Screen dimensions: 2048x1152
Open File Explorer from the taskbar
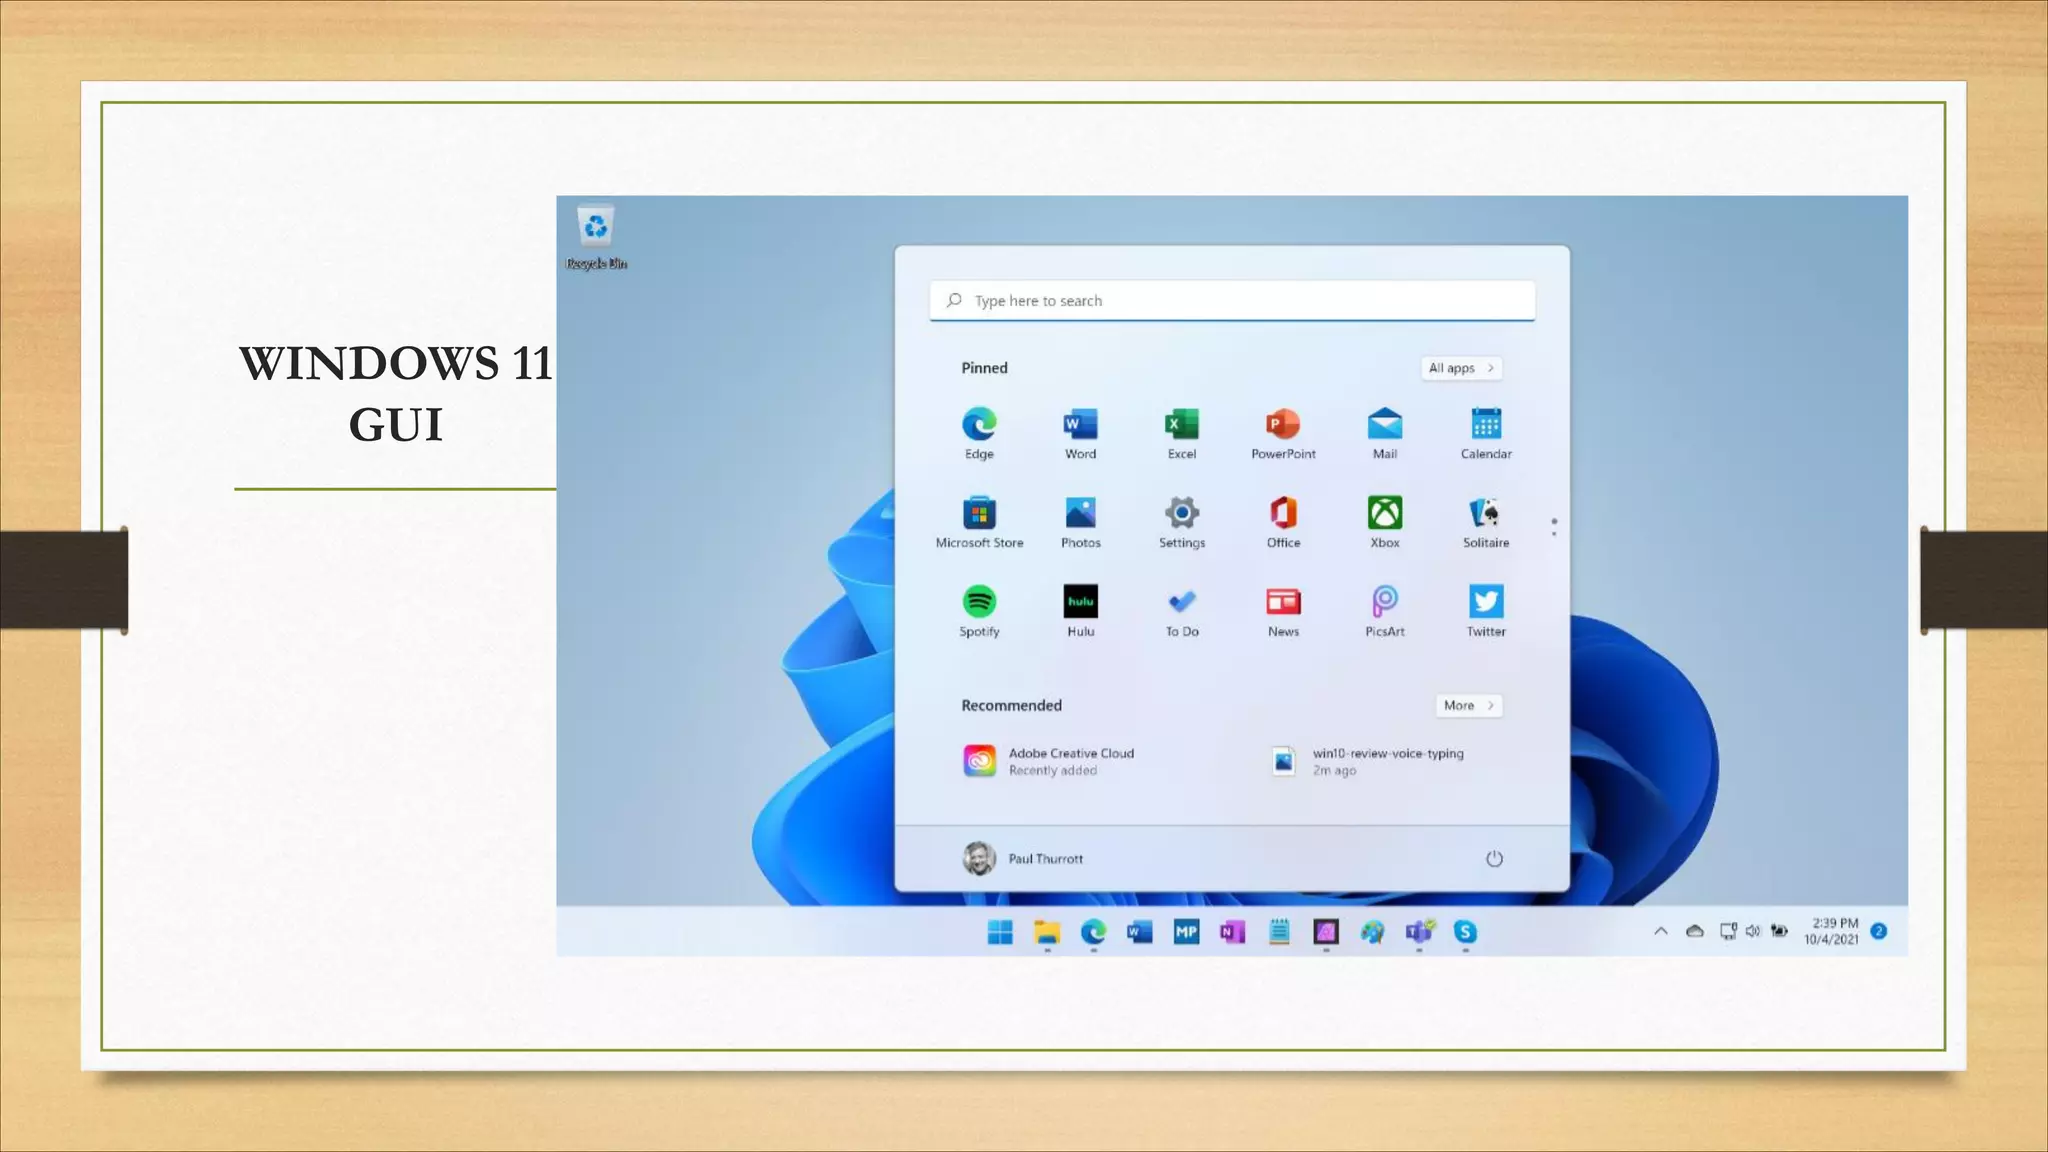(x=1047, y=932)
